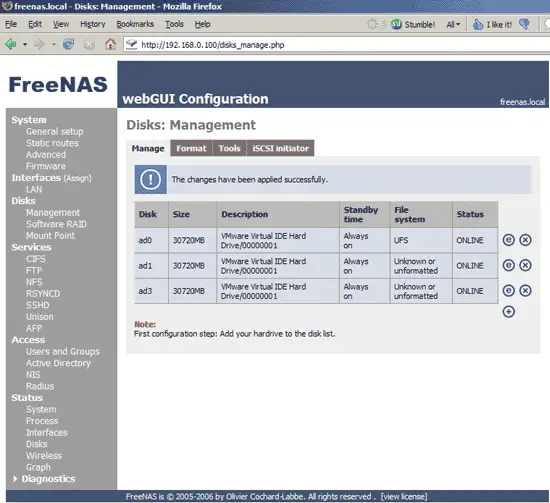The height and width of the screenshot is (503, 550).
Task: Open Active Directory settings
Action: [x=58, y=363]
